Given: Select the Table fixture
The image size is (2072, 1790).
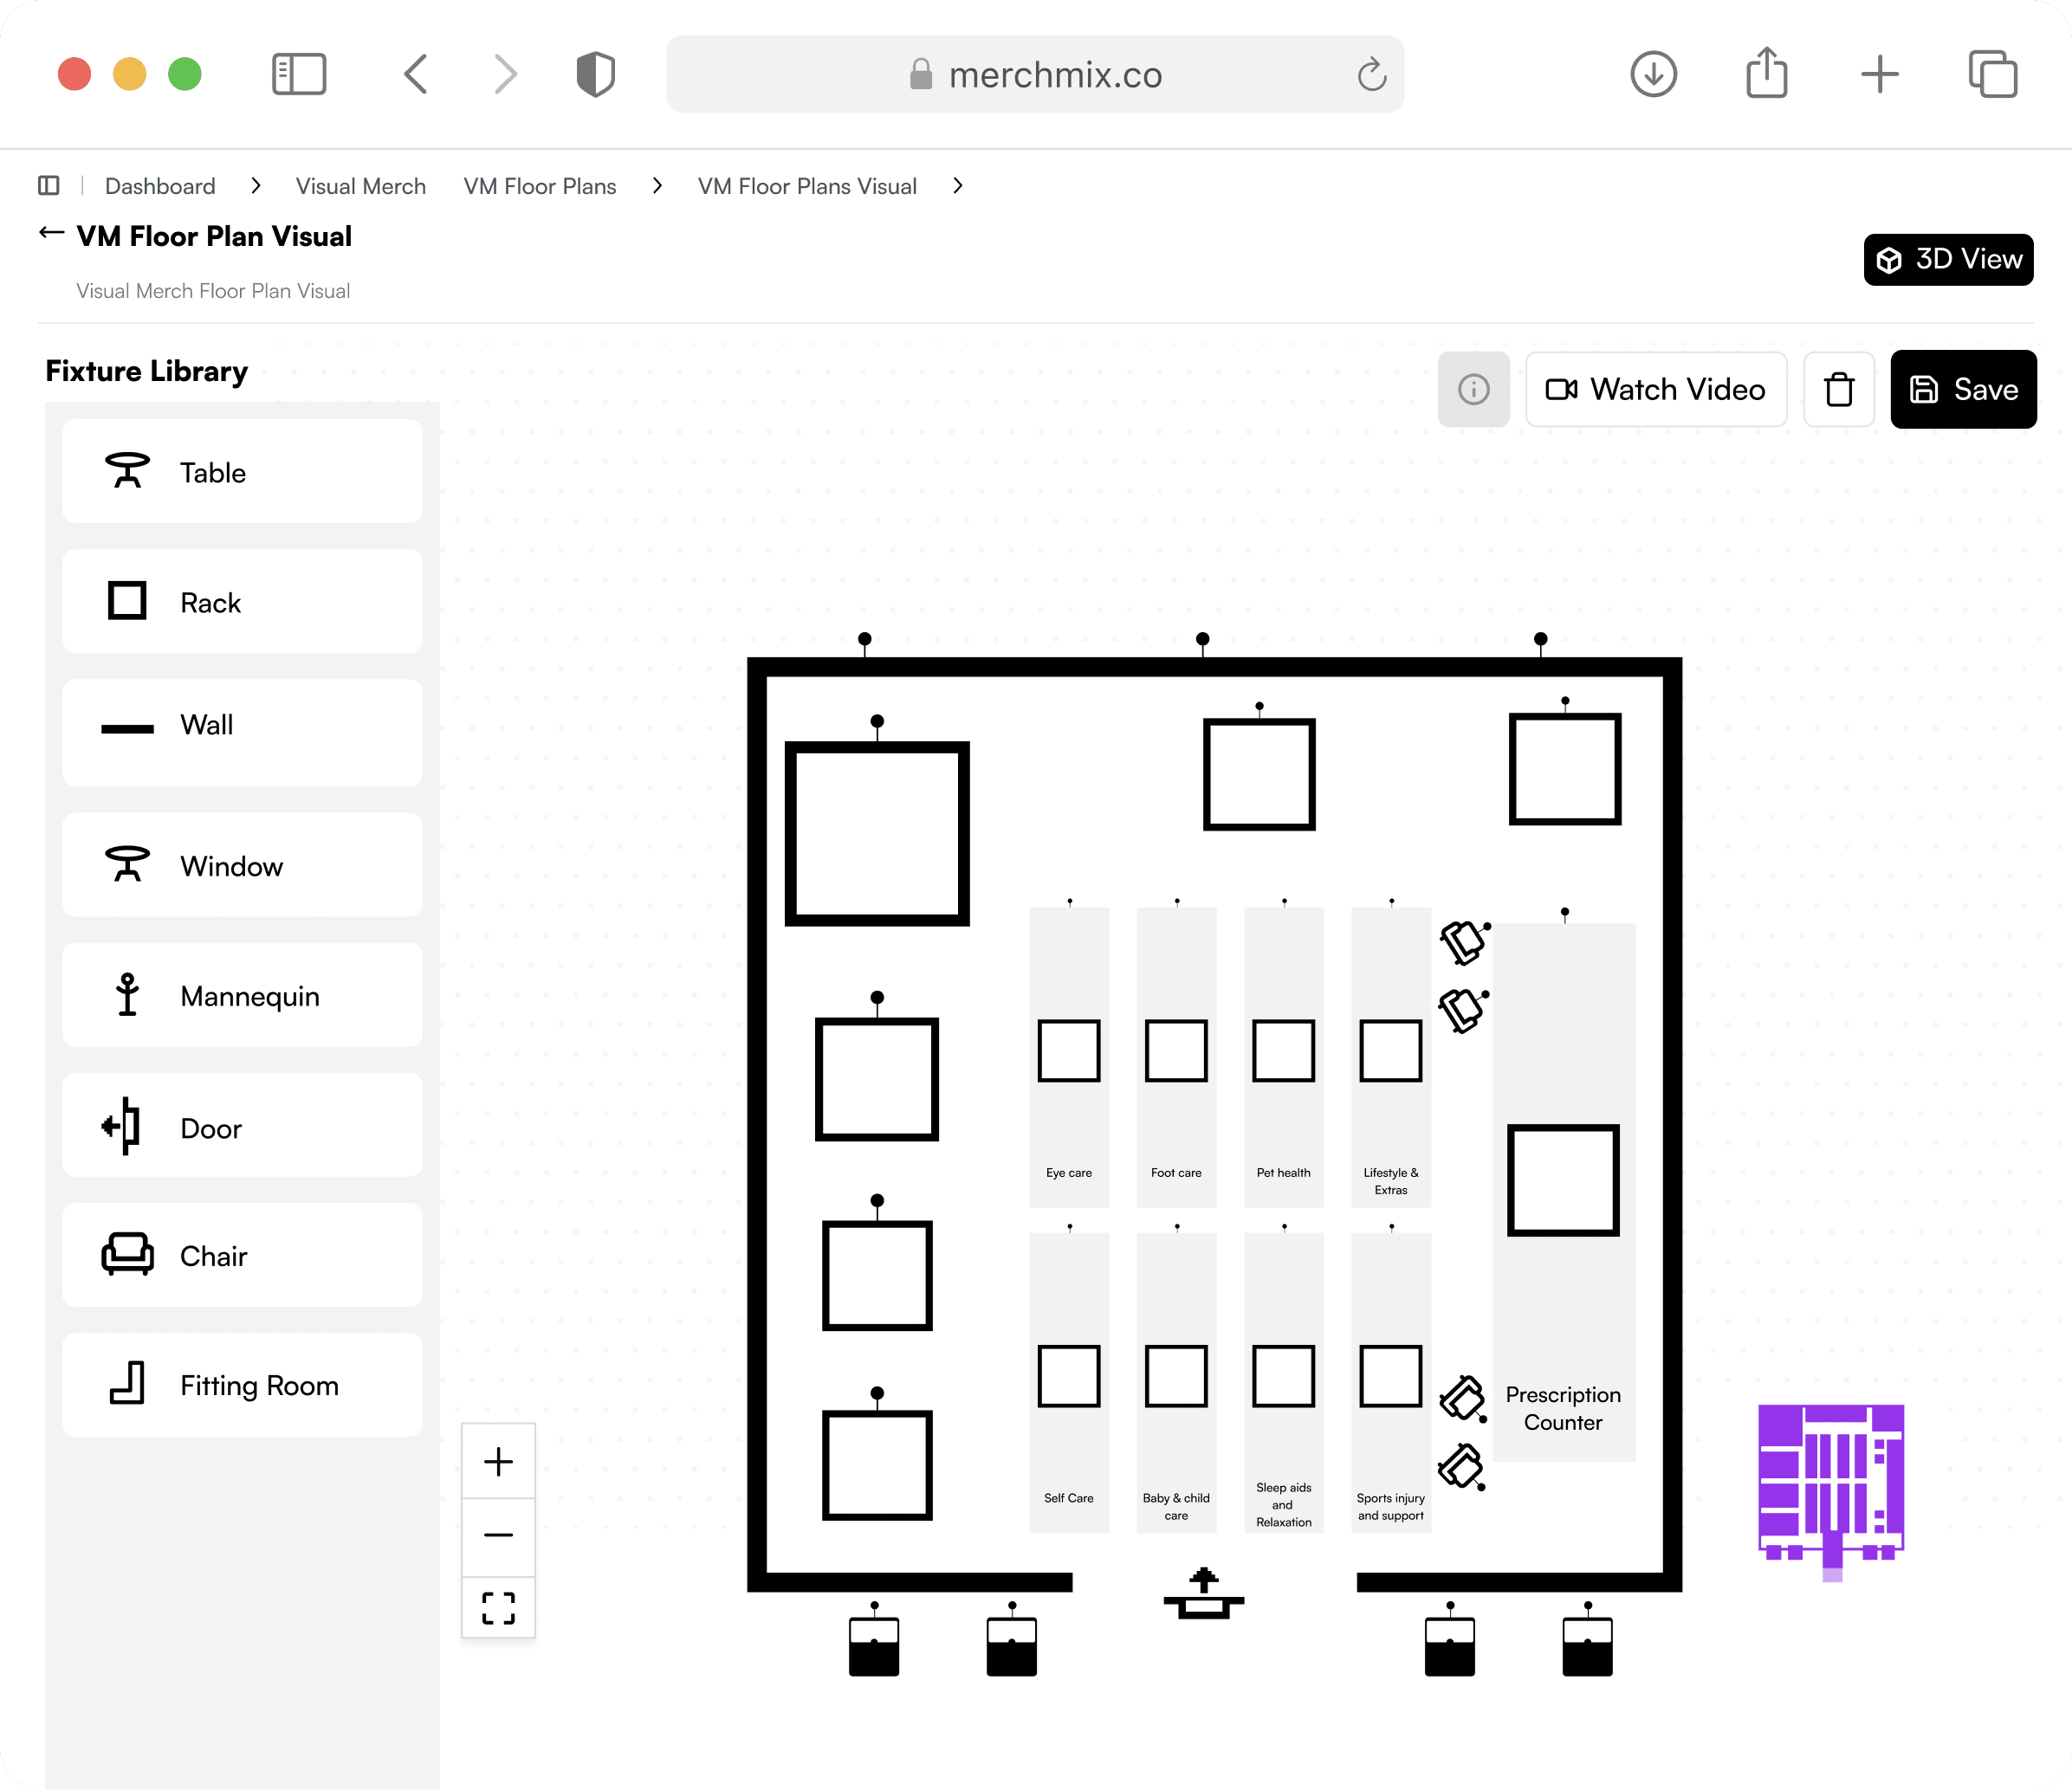Looking at the screenshot, I should 241,472.
